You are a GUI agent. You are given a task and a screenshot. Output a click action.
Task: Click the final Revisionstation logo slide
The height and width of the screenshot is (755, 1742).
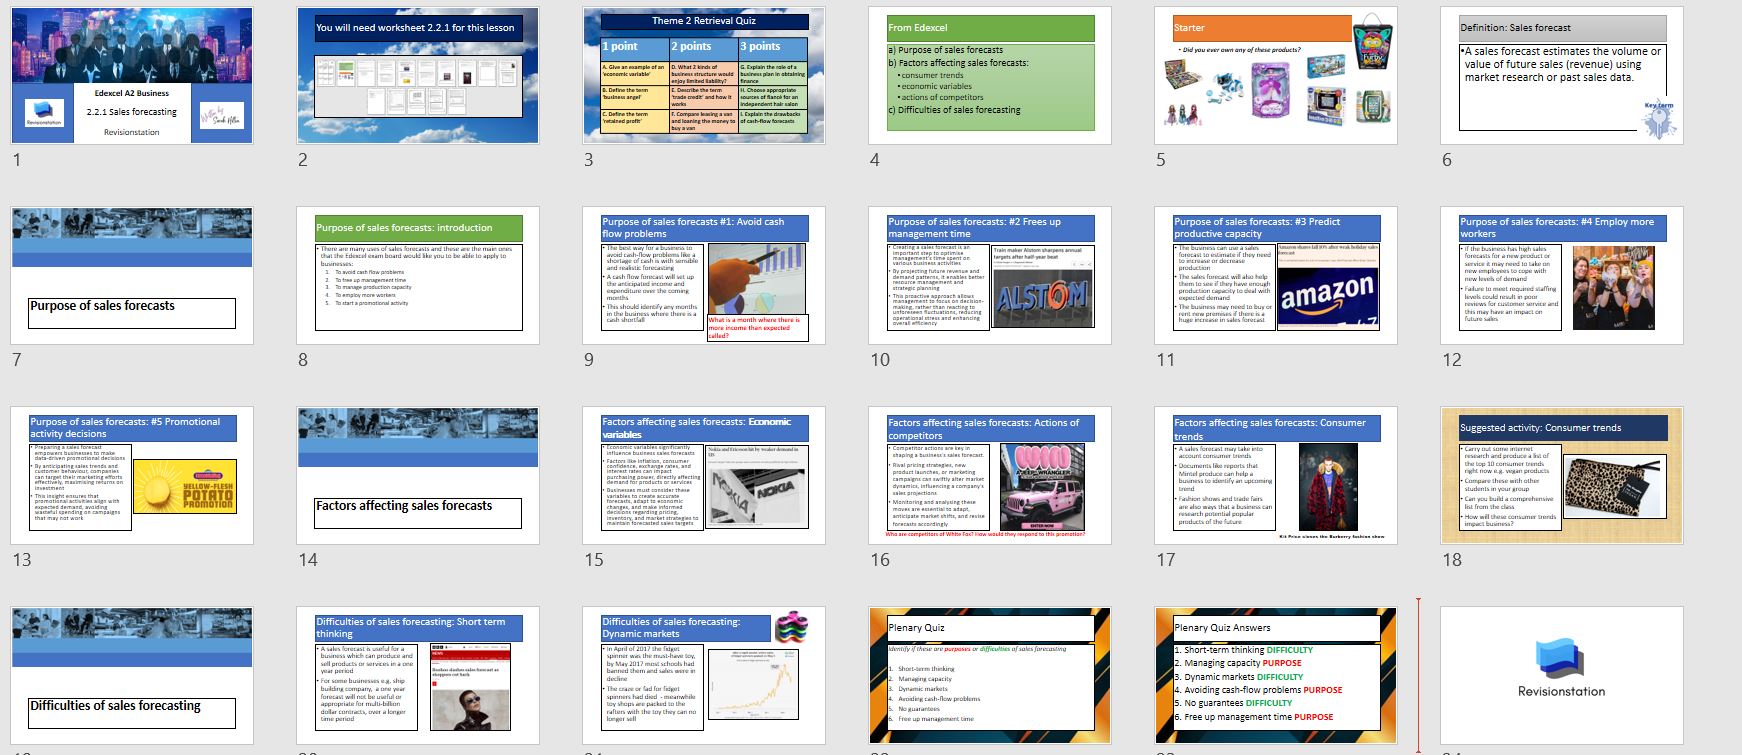pyautogui.click(x=1562, y=676)
